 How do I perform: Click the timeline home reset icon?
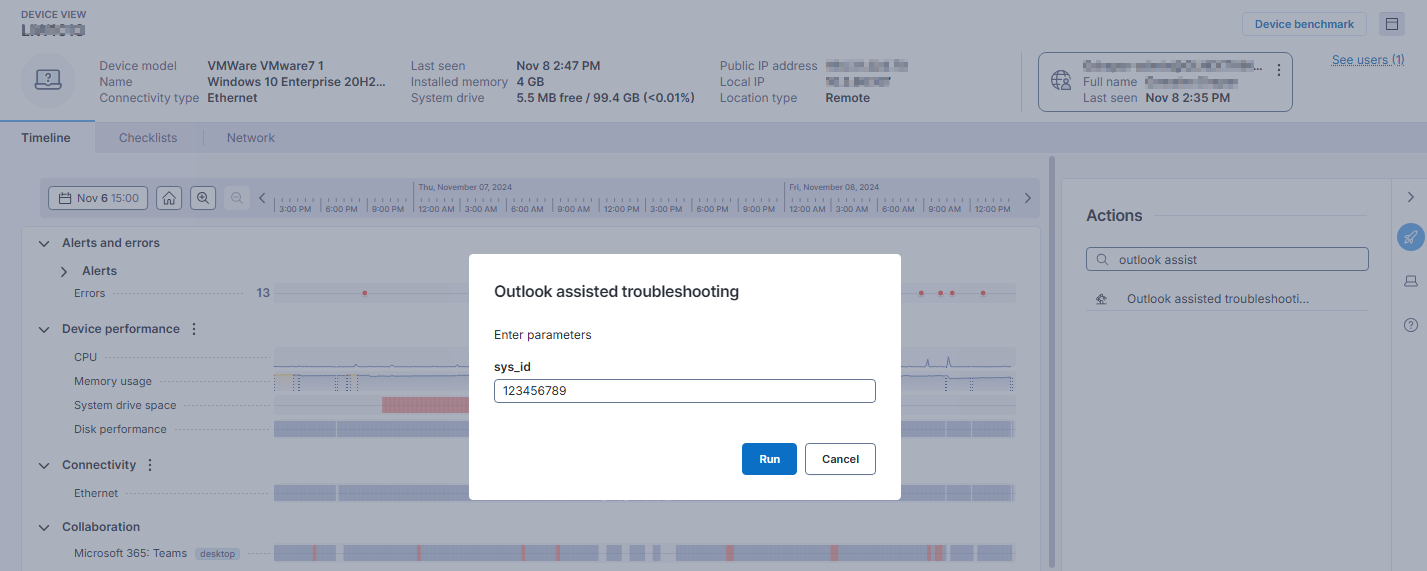click(x=170, y=198)
